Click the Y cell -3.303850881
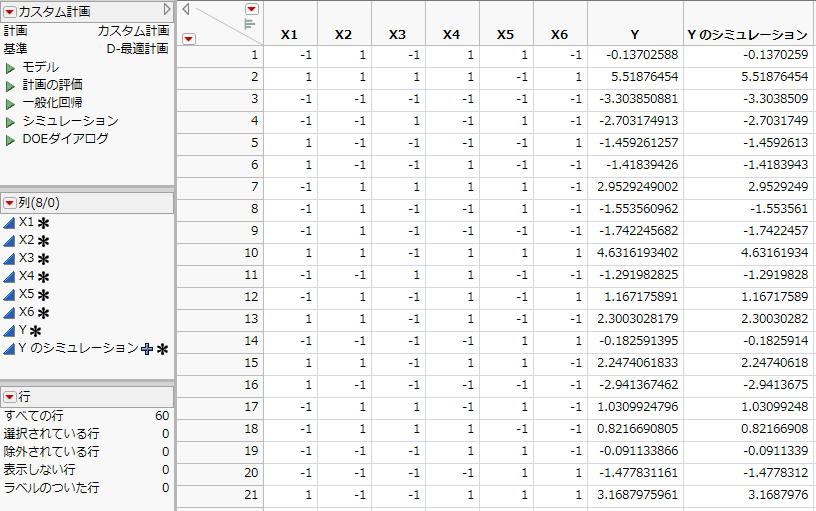This screenshot has width=816, height=511. pos(635,99)
